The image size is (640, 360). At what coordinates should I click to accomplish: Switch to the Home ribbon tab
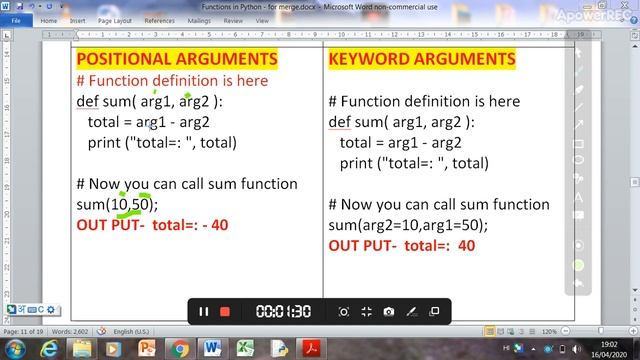(x=49, y=20)
